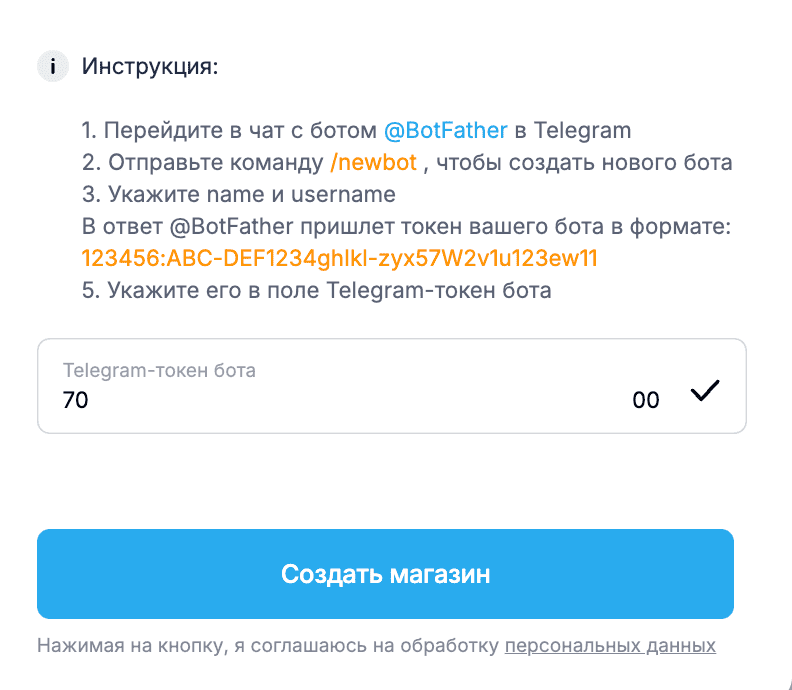Click the token's starting digits 70
Image resolution: width=792 pixels, height=690 pixels.
[75, 400]
